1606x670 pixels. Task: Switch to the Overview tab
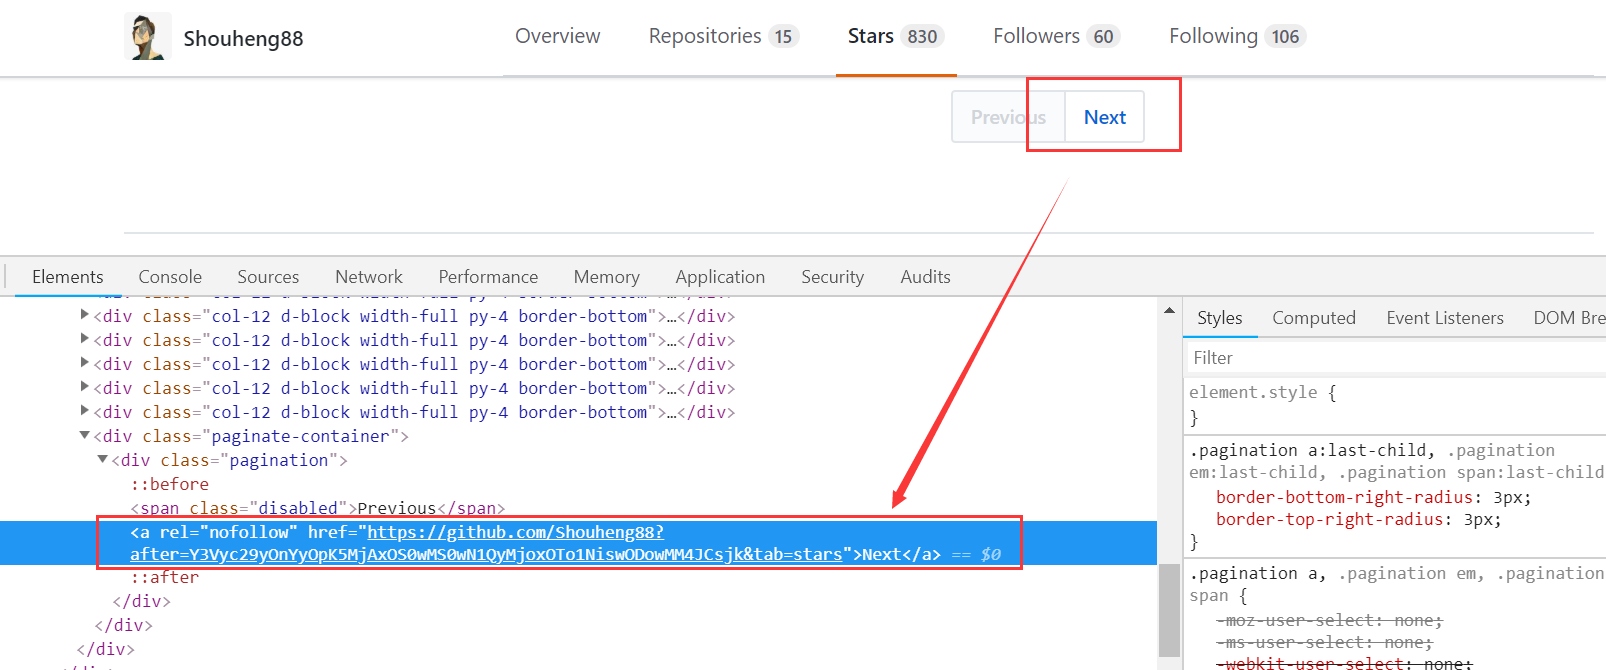point(557,36)
